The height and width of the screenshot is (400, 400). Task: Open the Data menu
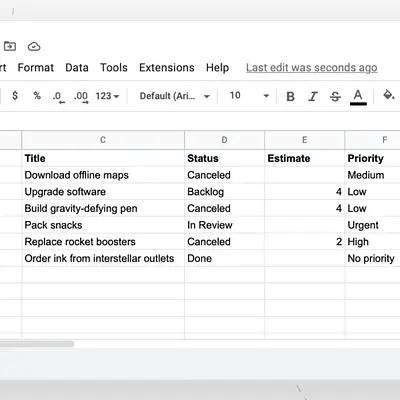pos(77,68)
